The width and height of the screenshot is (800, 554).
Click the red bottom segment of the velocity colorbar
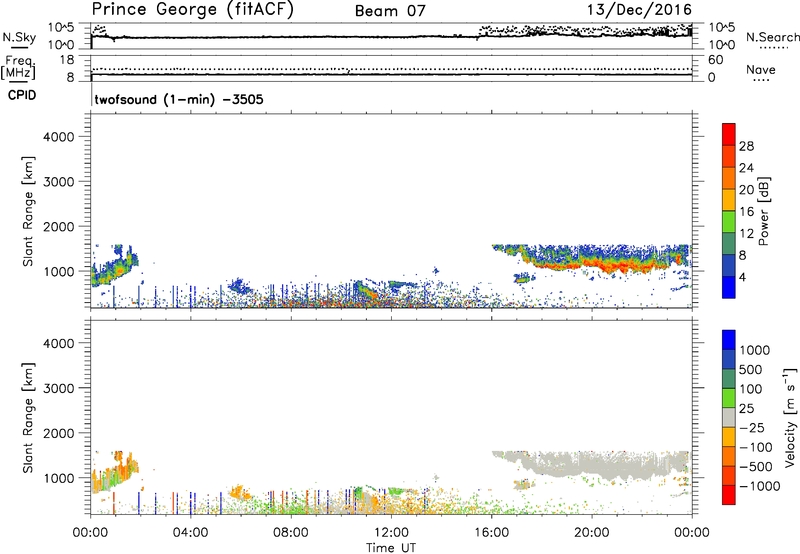[729, 495]
